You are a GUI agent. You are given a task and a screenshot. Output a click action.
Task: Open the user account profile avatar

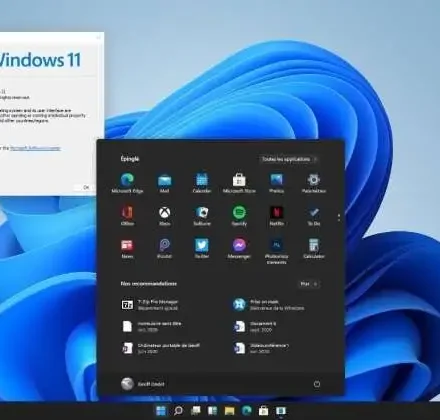[x=127, y=384]
